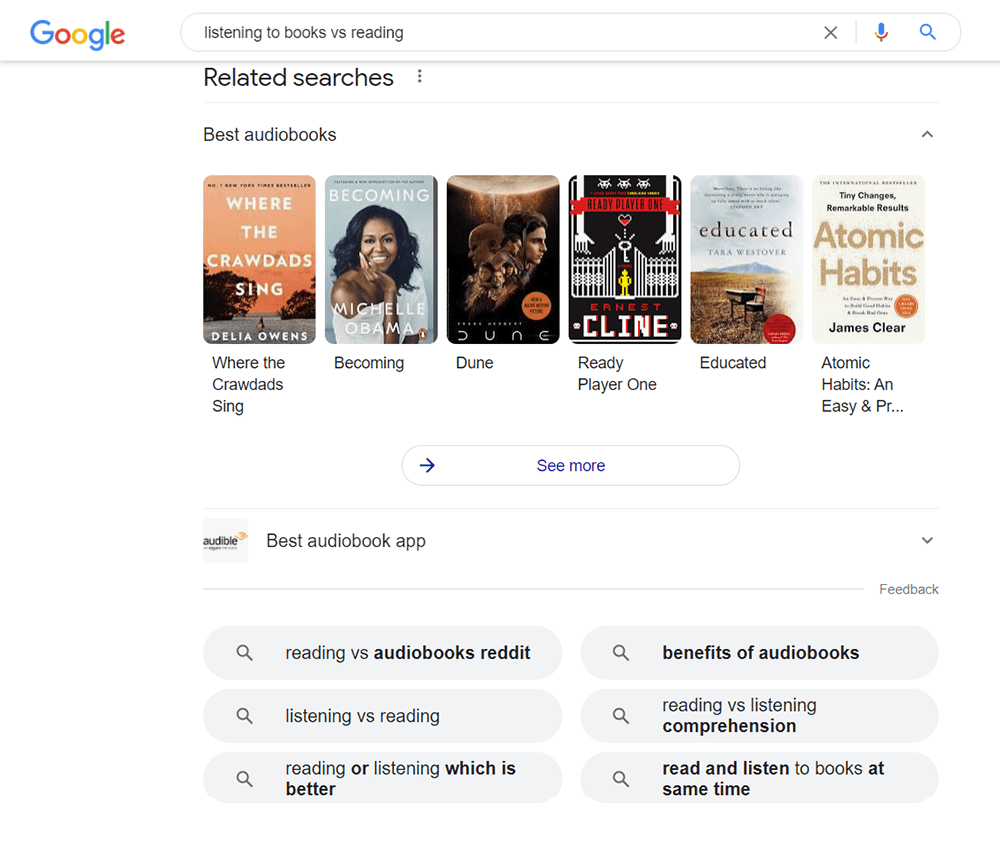Screen dimensions: 1000x854
Task: Click magnifier icon beside reading vs listening comprehension
Action: point(621,716)
